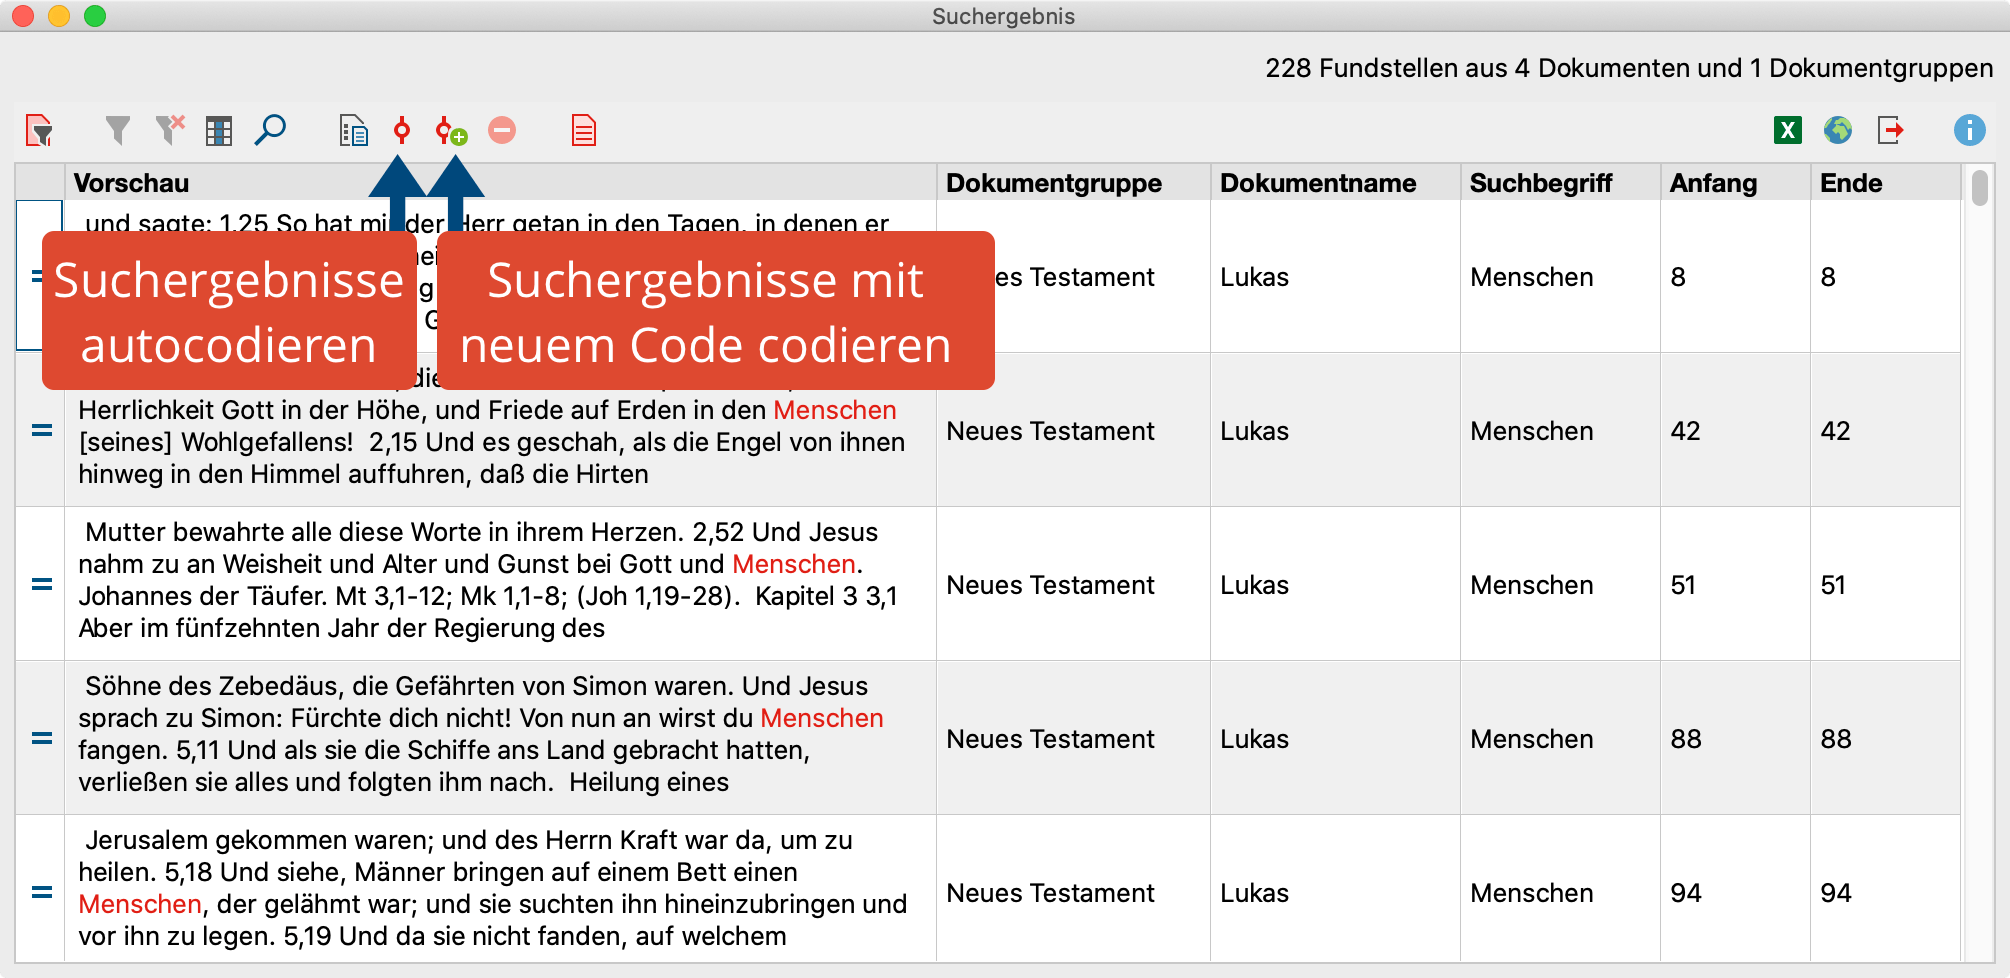This screenshot has width=2010, height=978.
Task: Click 'Lukas' in the row with Anfang 42
Action: (1254, 431)
